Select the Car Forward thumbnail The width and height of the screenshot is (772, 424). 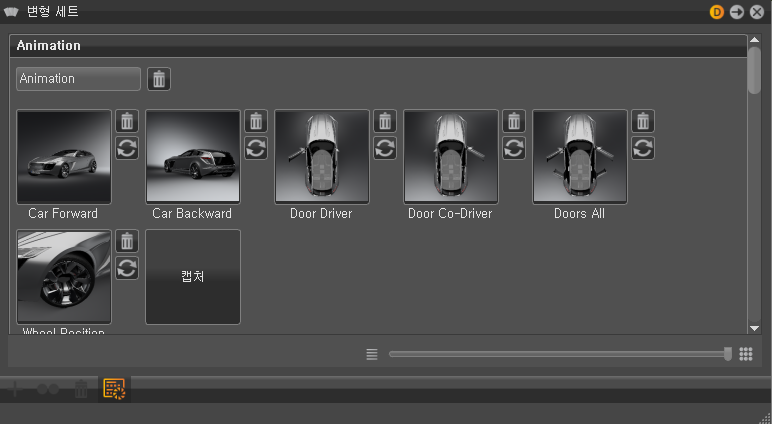[64, 157]
